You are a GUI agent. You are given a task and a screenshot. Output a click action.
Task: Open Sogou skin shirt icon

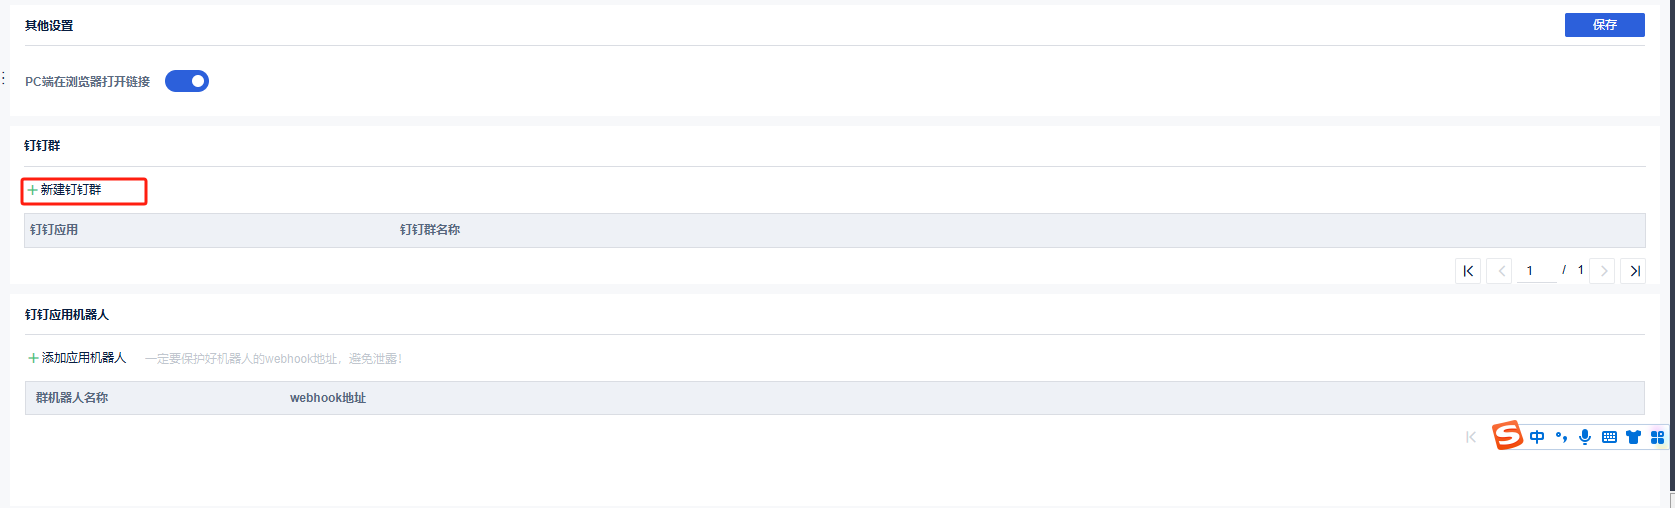[x=1633, y=437]
